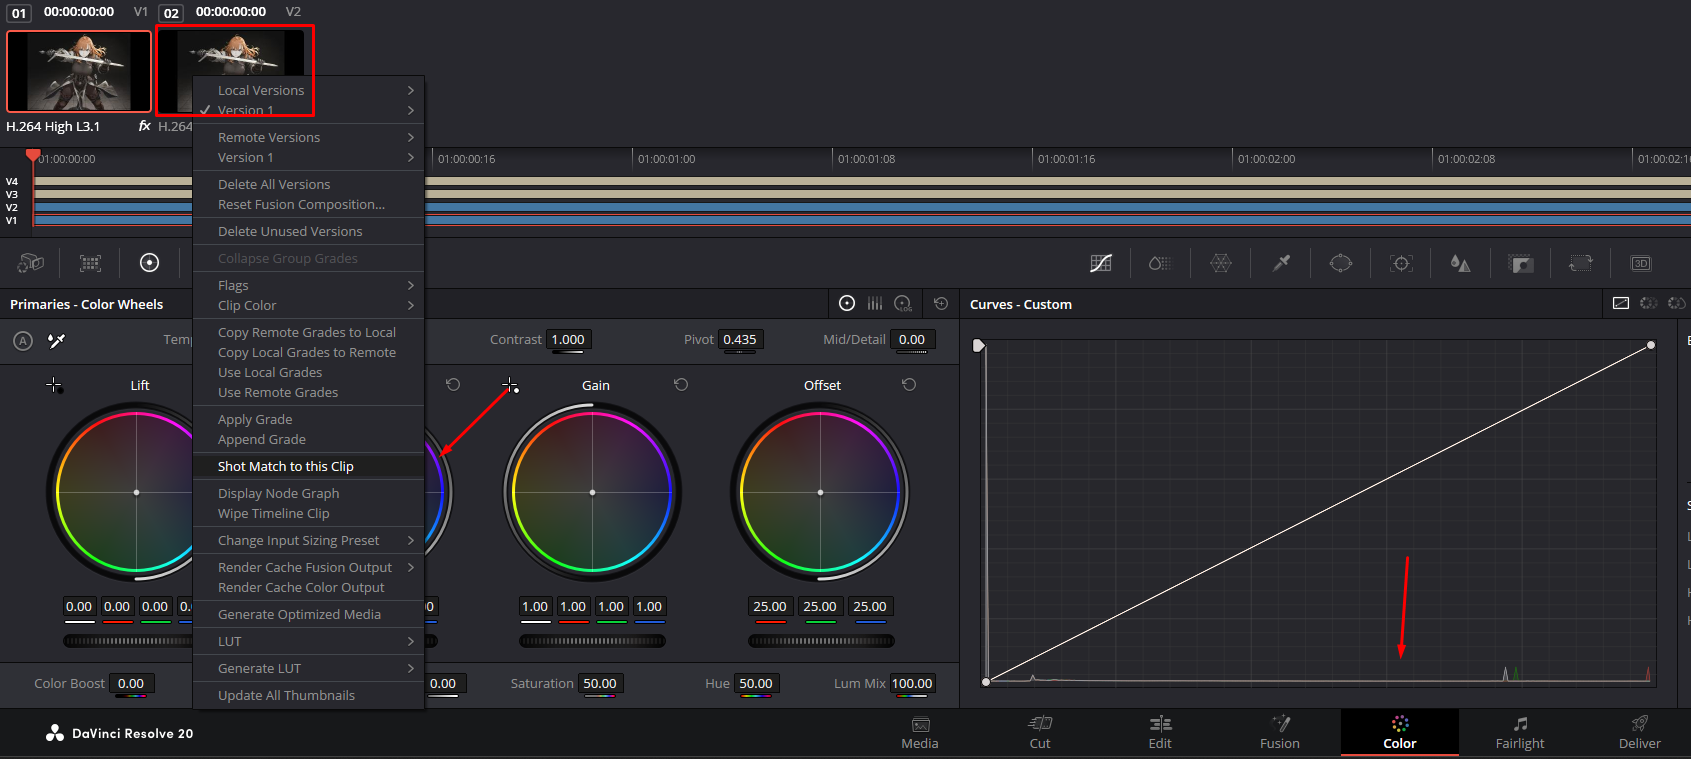Click the Gain master wheel slider
This screenshot has height=759, width=1691.
click(592, 641)
